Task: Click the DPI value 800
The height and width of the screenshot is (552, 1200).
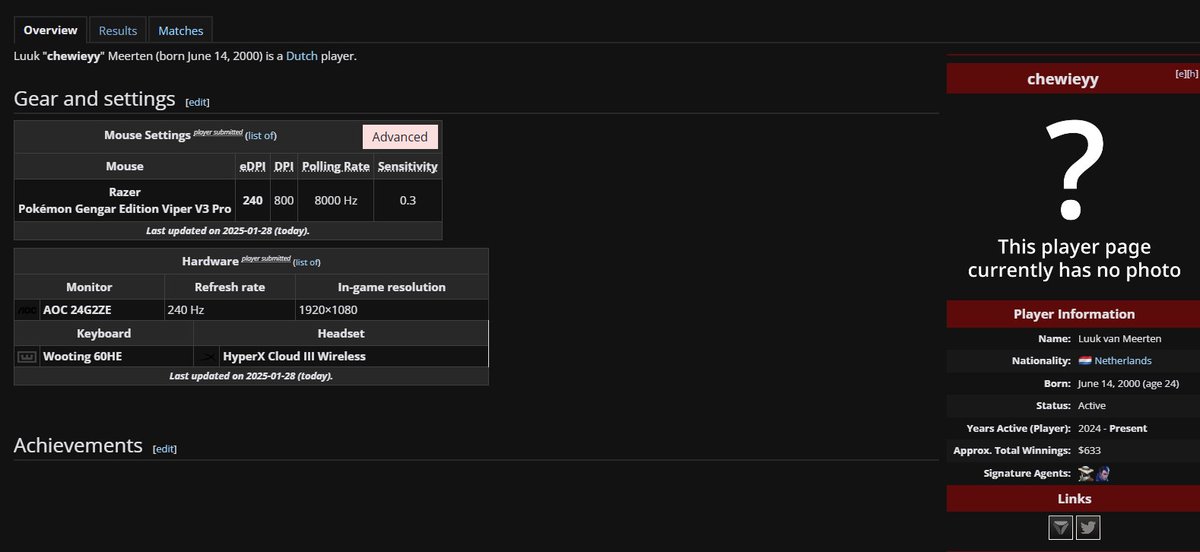Action: coord(284,201)
